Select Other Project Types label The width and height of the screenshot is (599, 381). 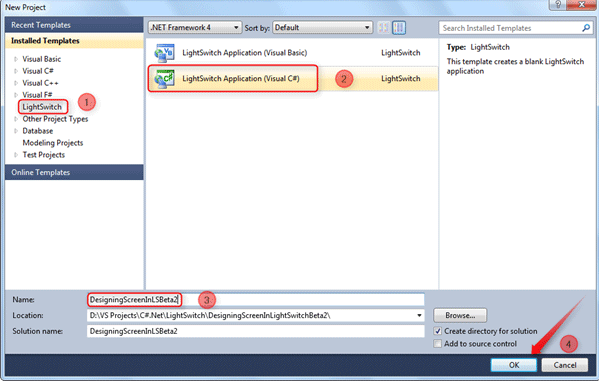pos(55,119)
